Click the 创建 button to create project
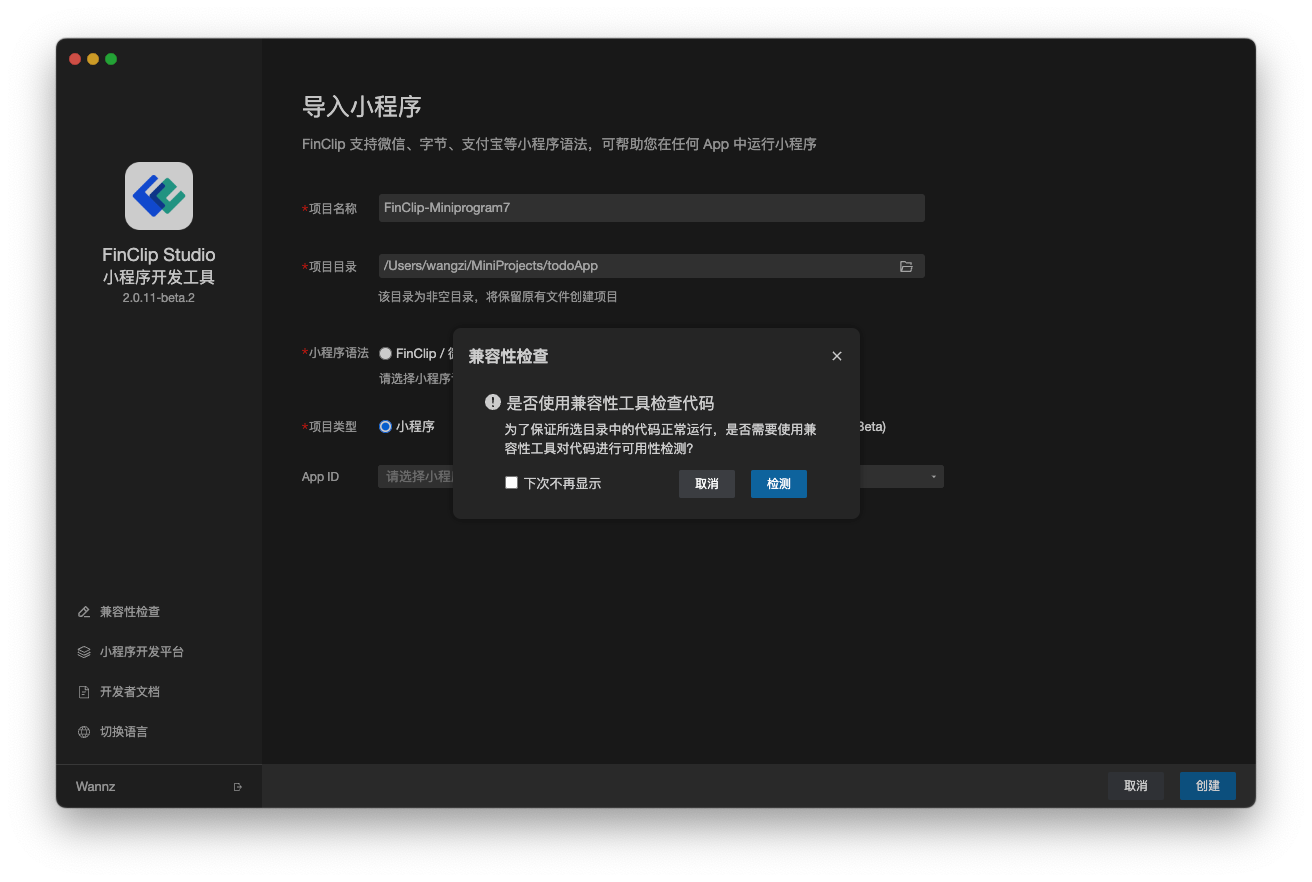The image size is (1312, 882). [x=1207, y=785]
